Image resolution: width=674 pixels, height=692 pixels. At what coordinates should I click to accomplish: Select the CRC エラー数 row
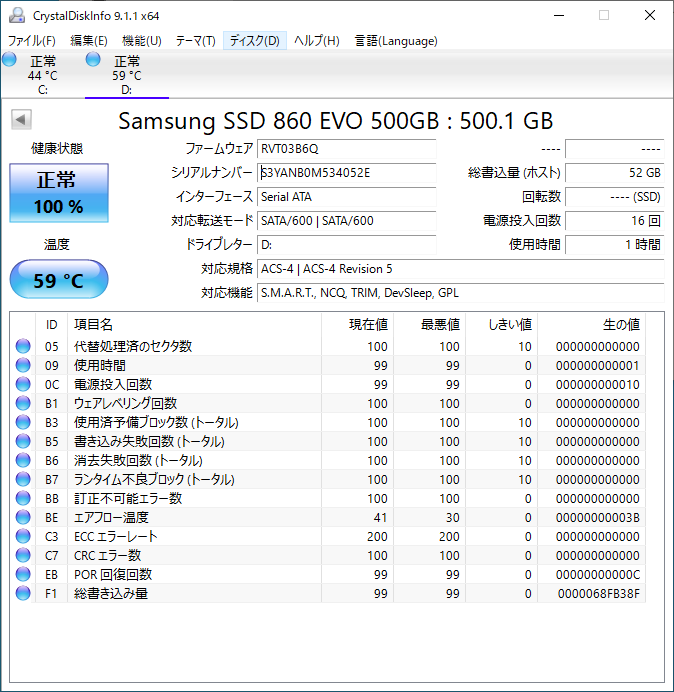[328, 555]
